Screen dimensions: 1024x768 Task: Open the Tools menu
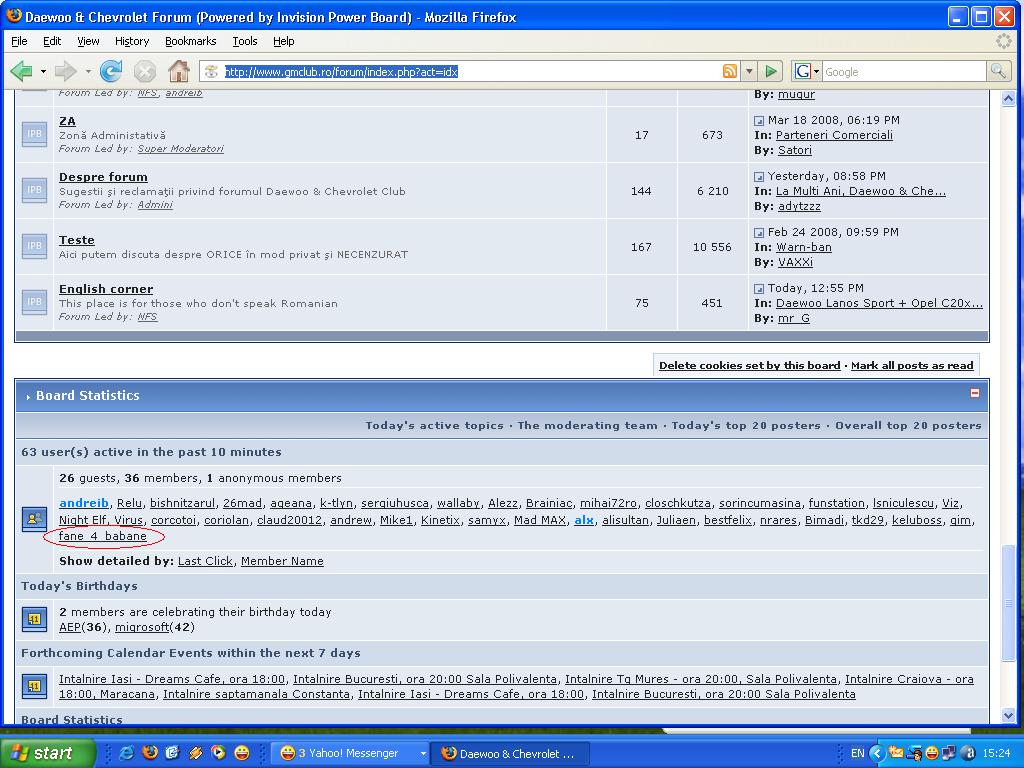pos(244,41)
